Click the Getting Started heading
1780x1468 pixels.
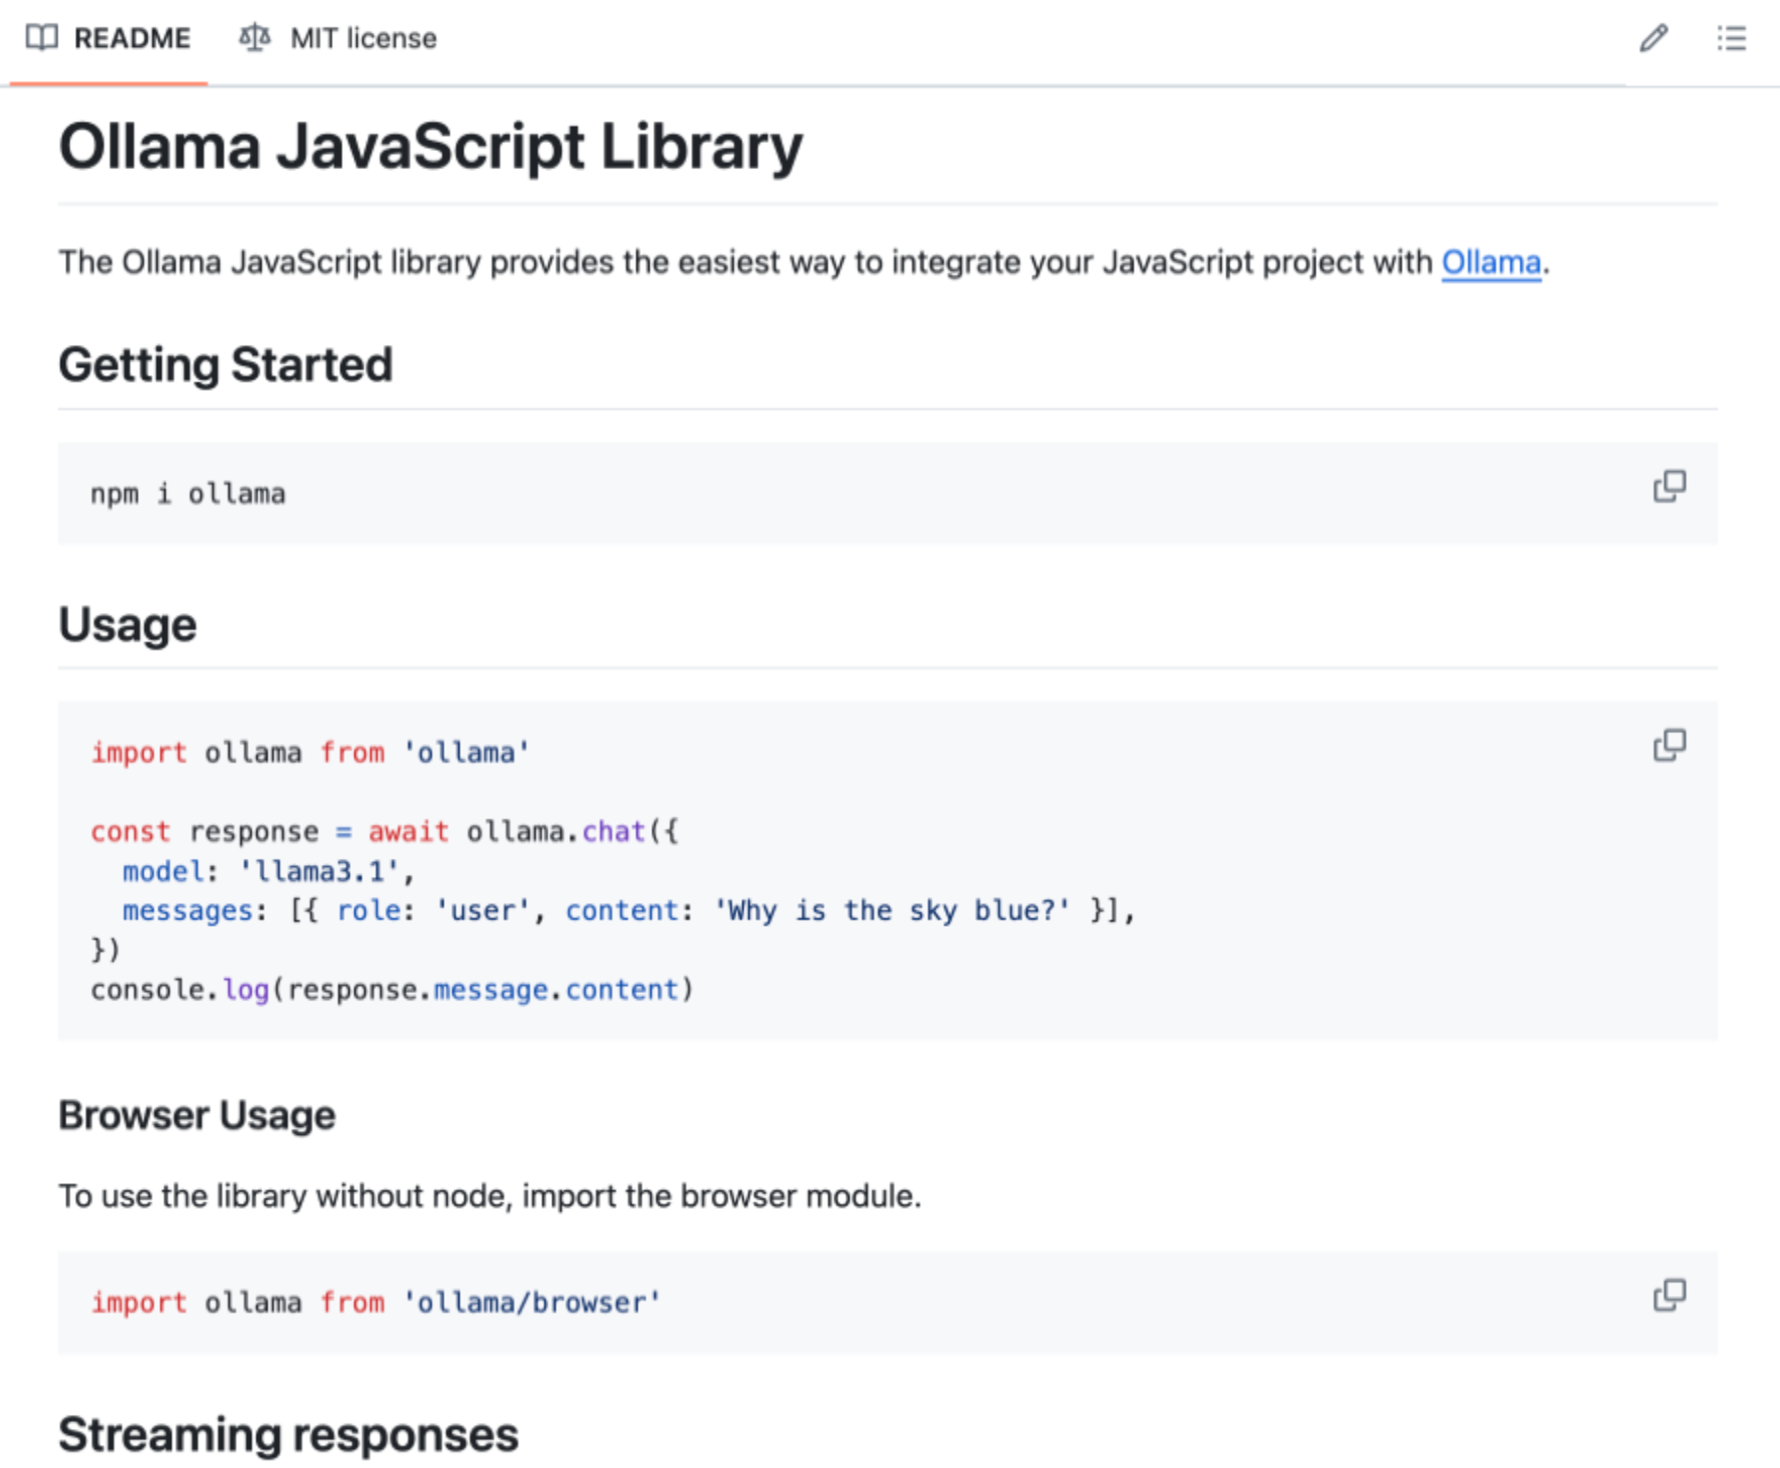226,364
